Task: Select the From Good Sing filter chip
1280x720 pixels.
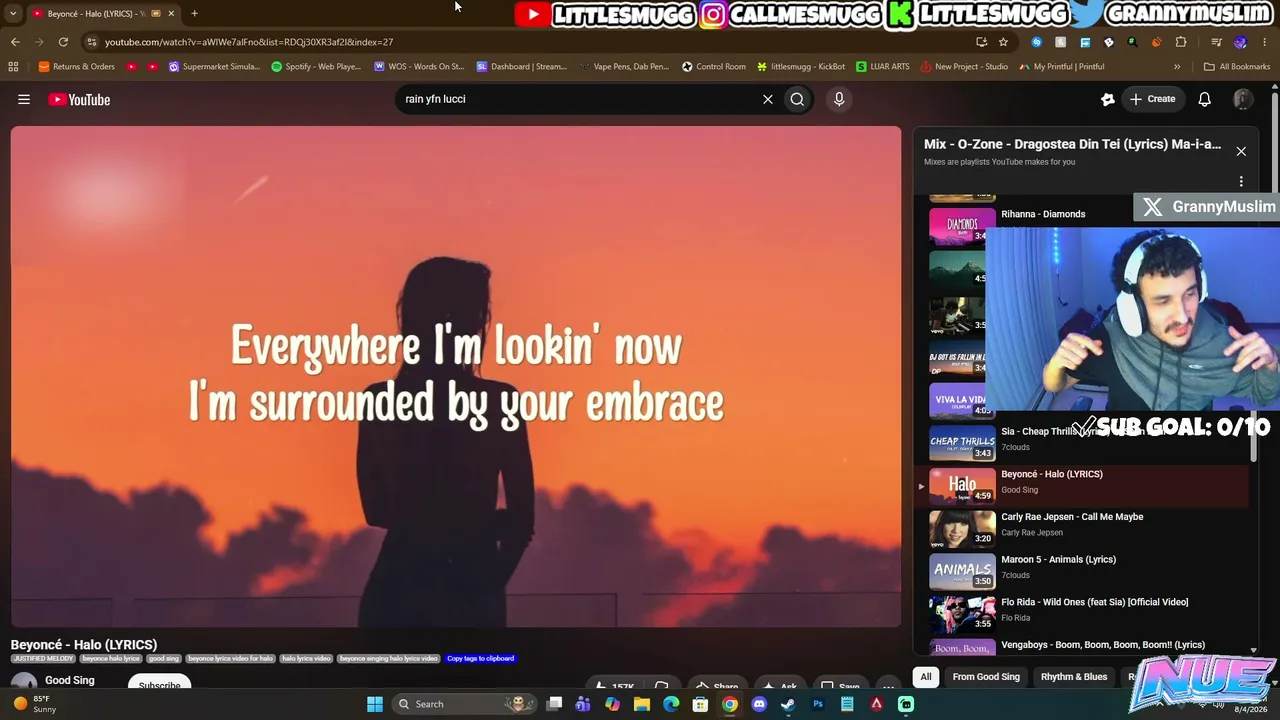Action: point(986,677)
